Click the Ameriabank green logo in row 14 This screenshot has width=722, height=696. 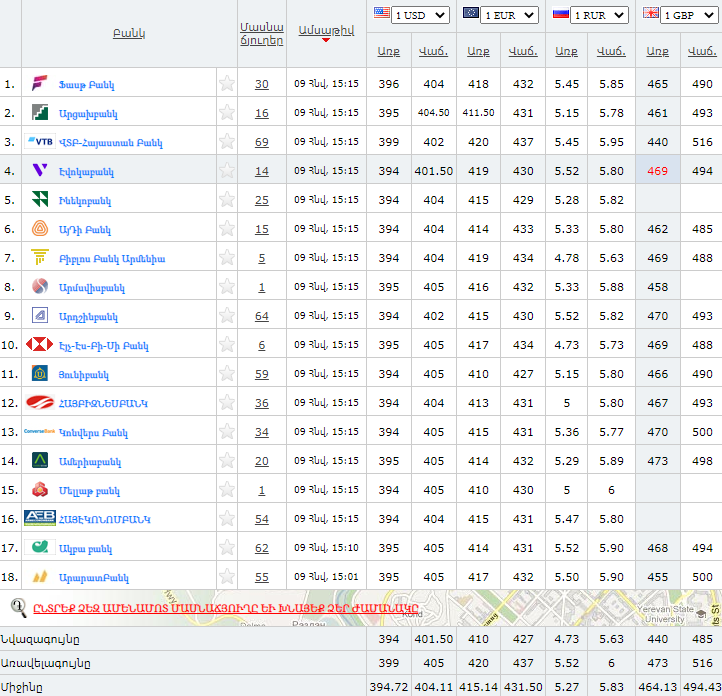pos(40,460)
